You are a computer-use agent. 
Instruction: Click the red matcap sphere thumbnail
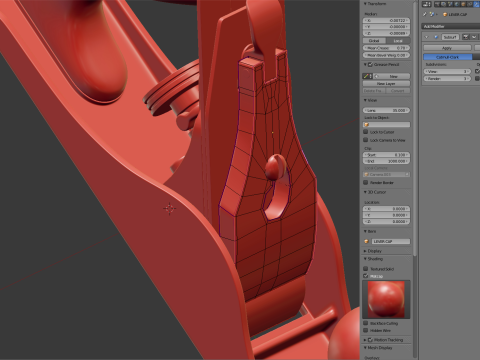(x=386, y=299)
